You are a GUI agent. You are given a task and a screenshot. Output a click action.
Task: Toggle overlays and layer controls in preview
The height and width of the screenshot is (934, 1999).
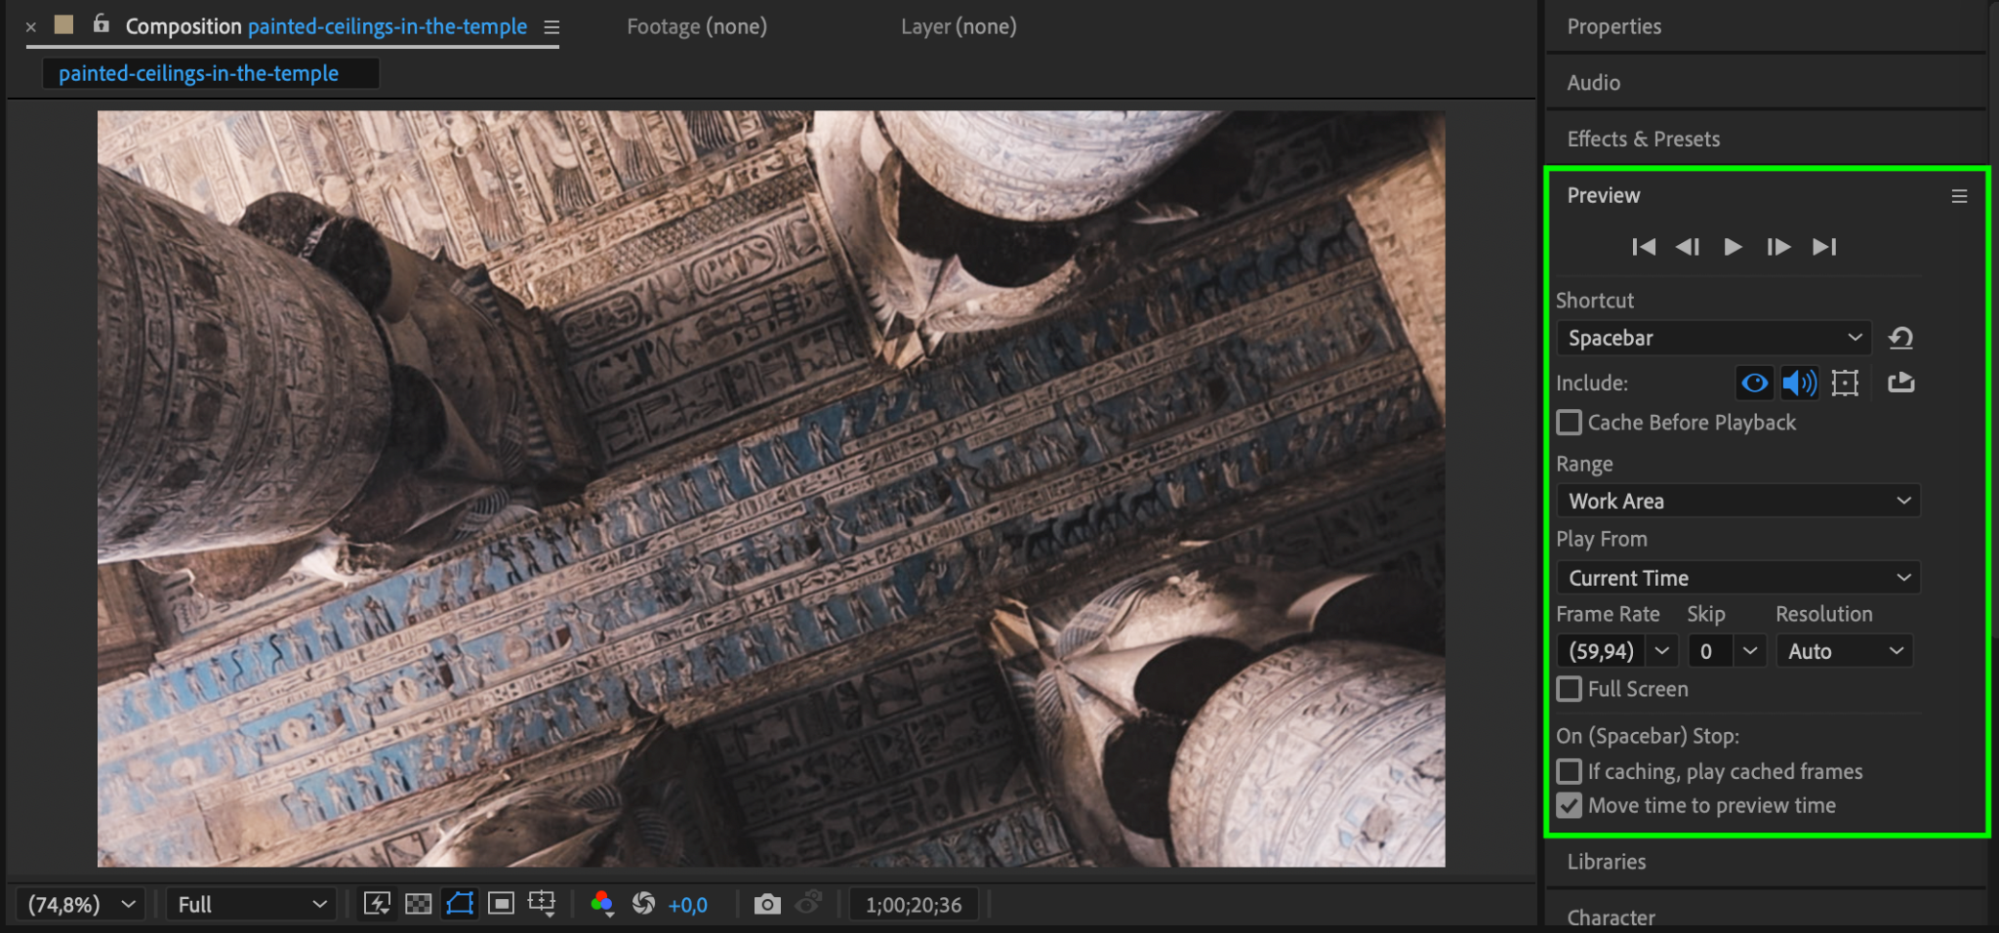[1845, 383]
